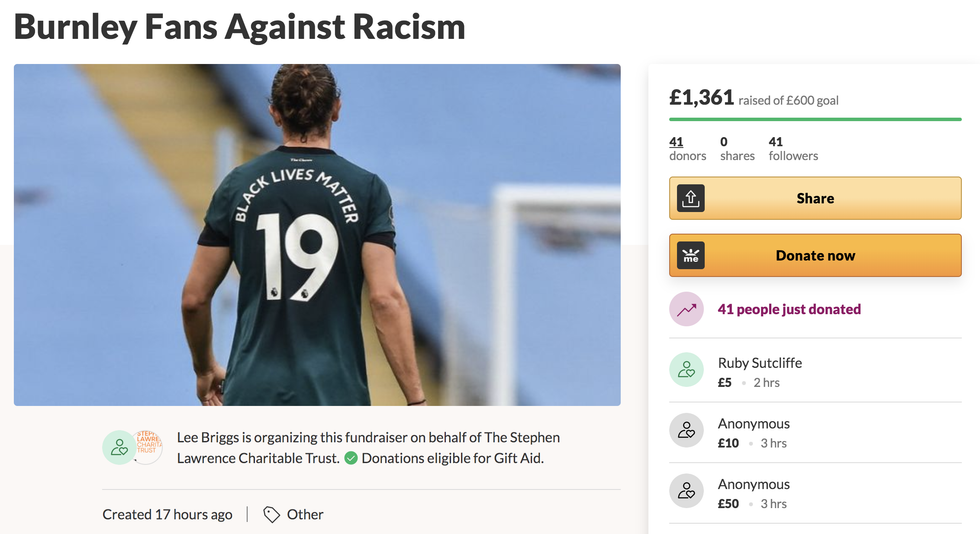The height and width of the screenshot is (534, 980).
Task: Click the Ruby Sutcliffe donor name
Action: 759,363
